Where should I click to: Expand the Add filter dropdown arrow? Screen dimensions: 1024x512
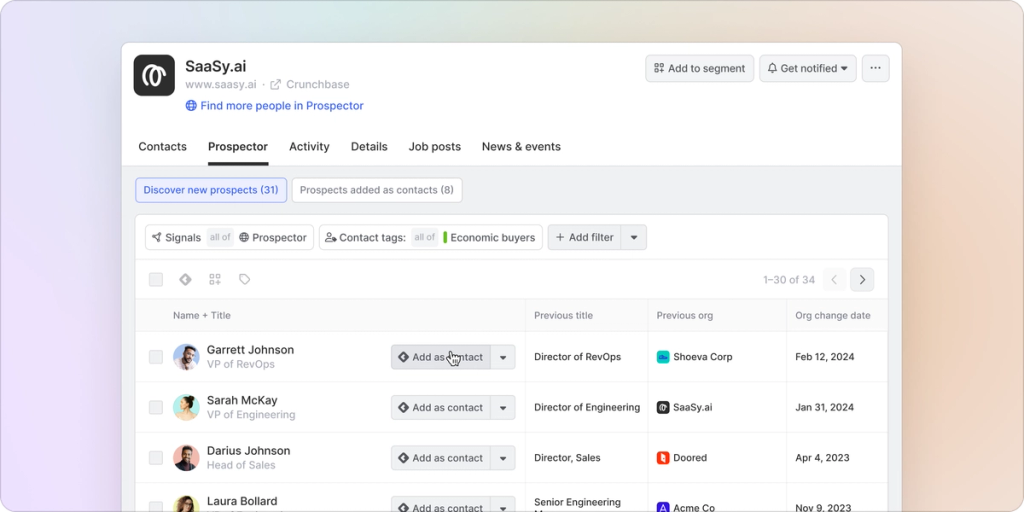(633, 238)
